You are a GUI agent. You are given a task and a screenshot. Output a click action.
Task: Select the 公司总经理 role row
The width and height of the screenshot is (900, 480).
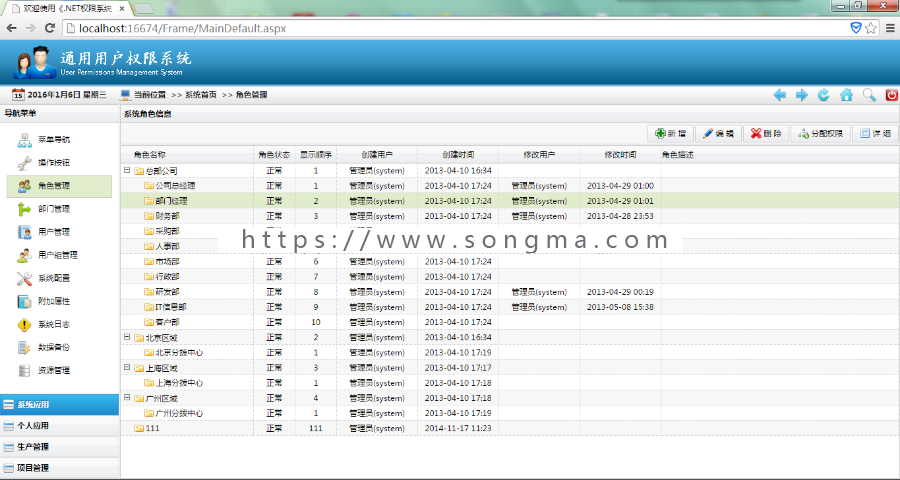tap(510, 186)
